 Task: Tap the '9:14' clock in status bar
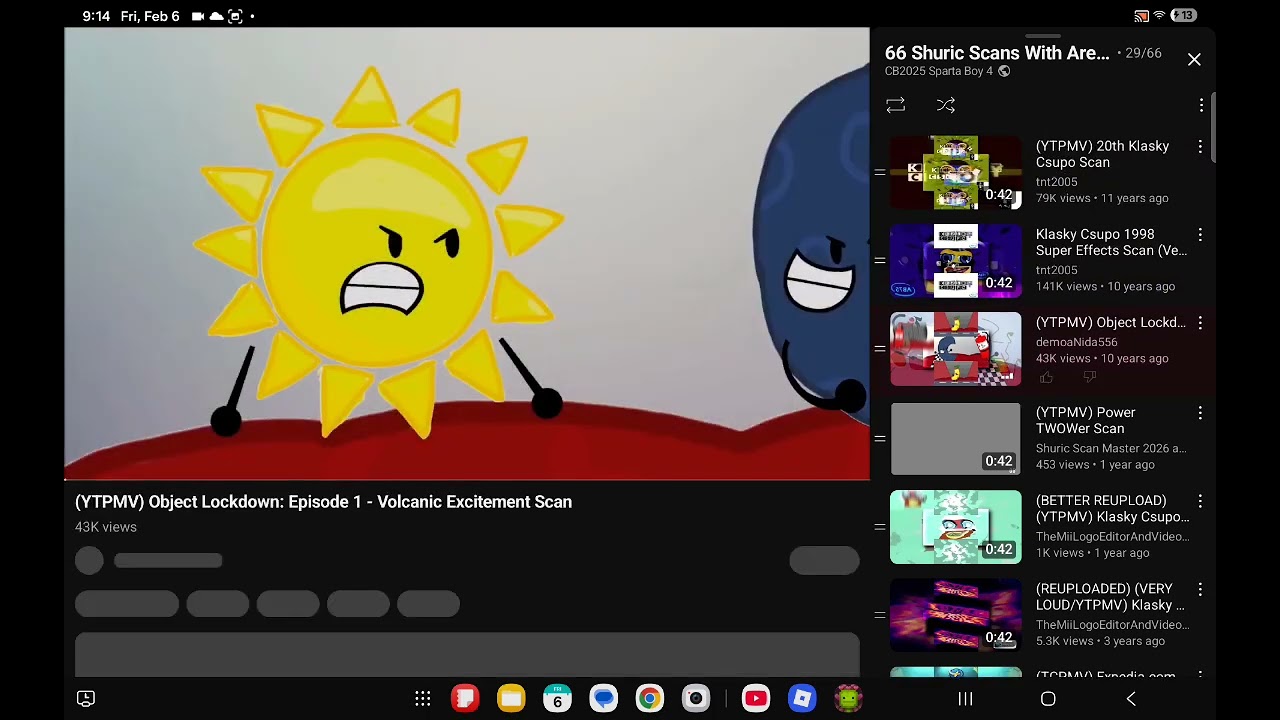[96, 16]
